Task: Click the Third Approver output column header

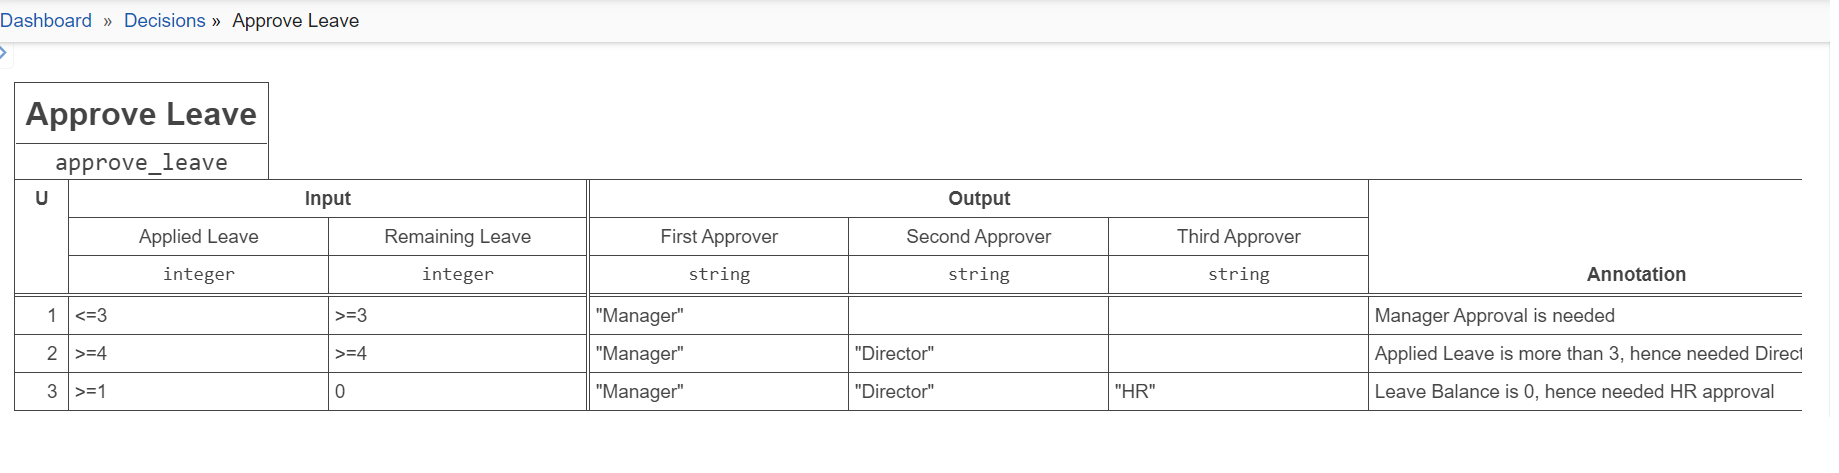Action: (1238, 237)
